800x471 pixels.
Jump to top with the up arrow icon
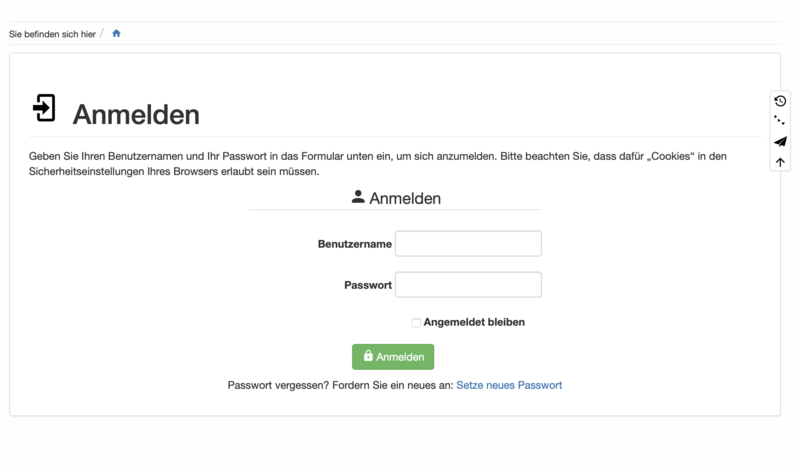click(780, 162)
